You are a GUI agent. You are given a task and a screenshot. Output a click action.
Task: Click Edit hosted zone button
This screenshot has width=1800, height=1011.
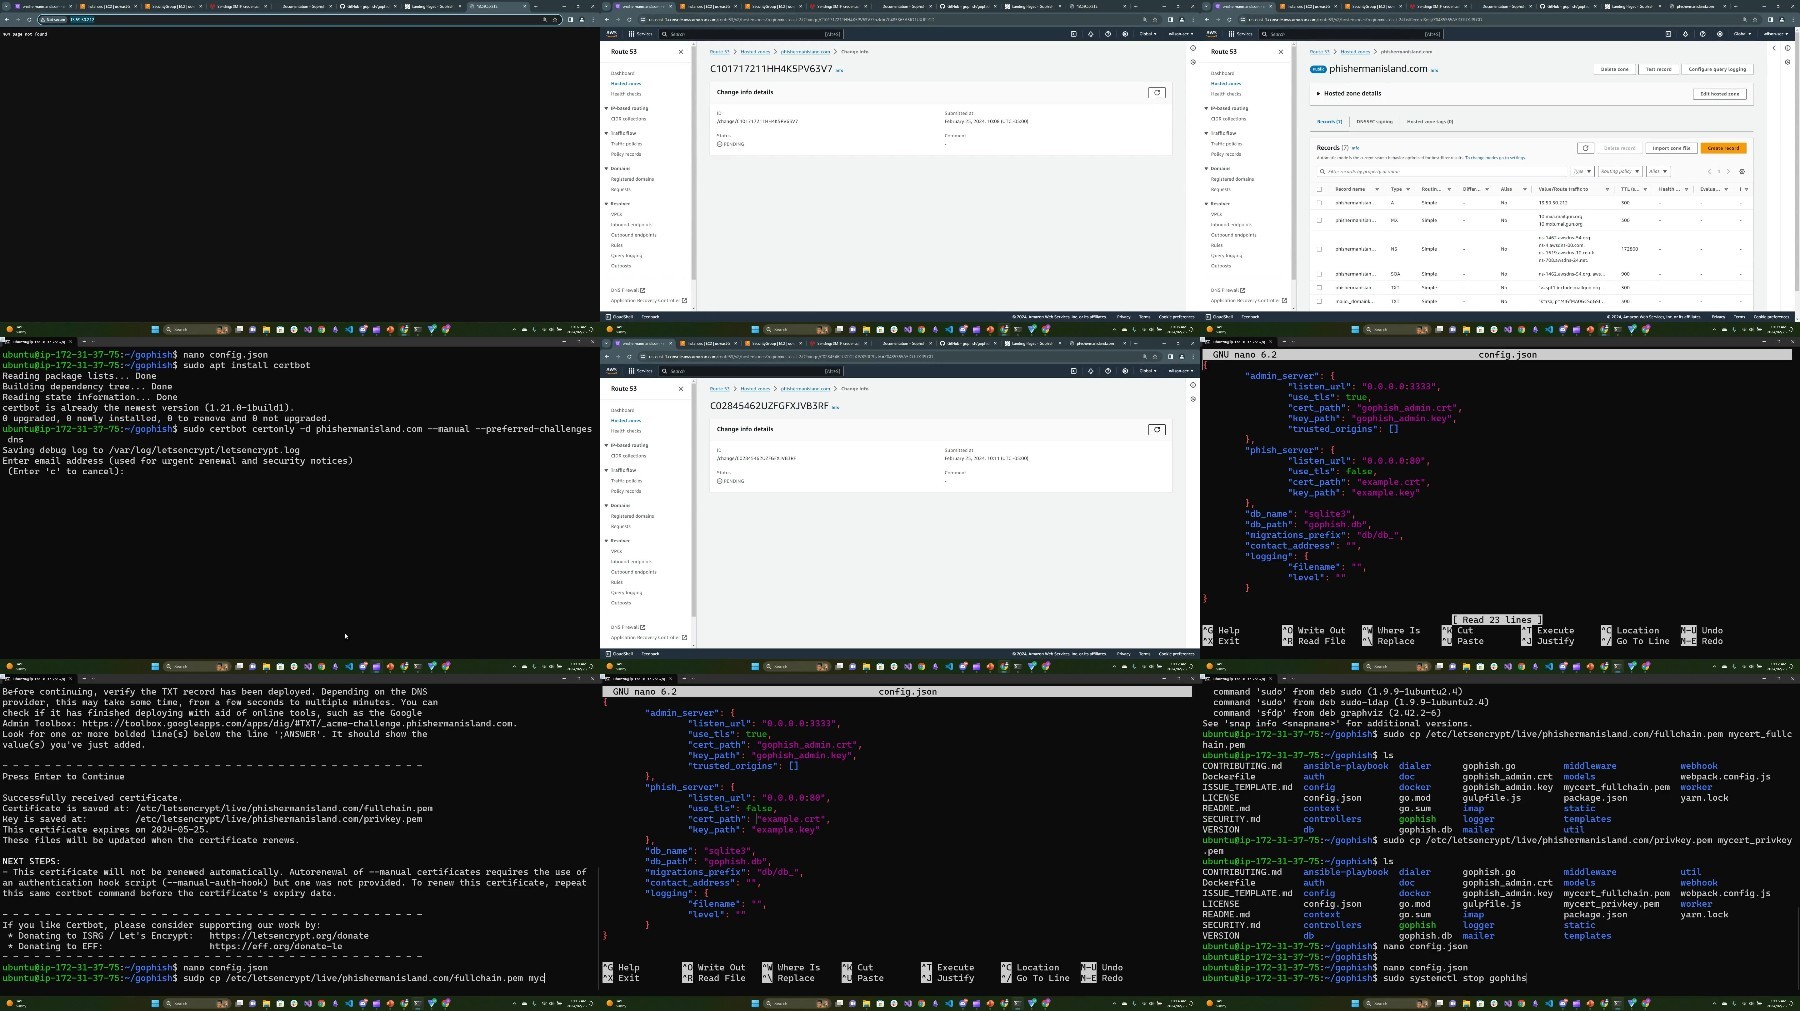1720,94
